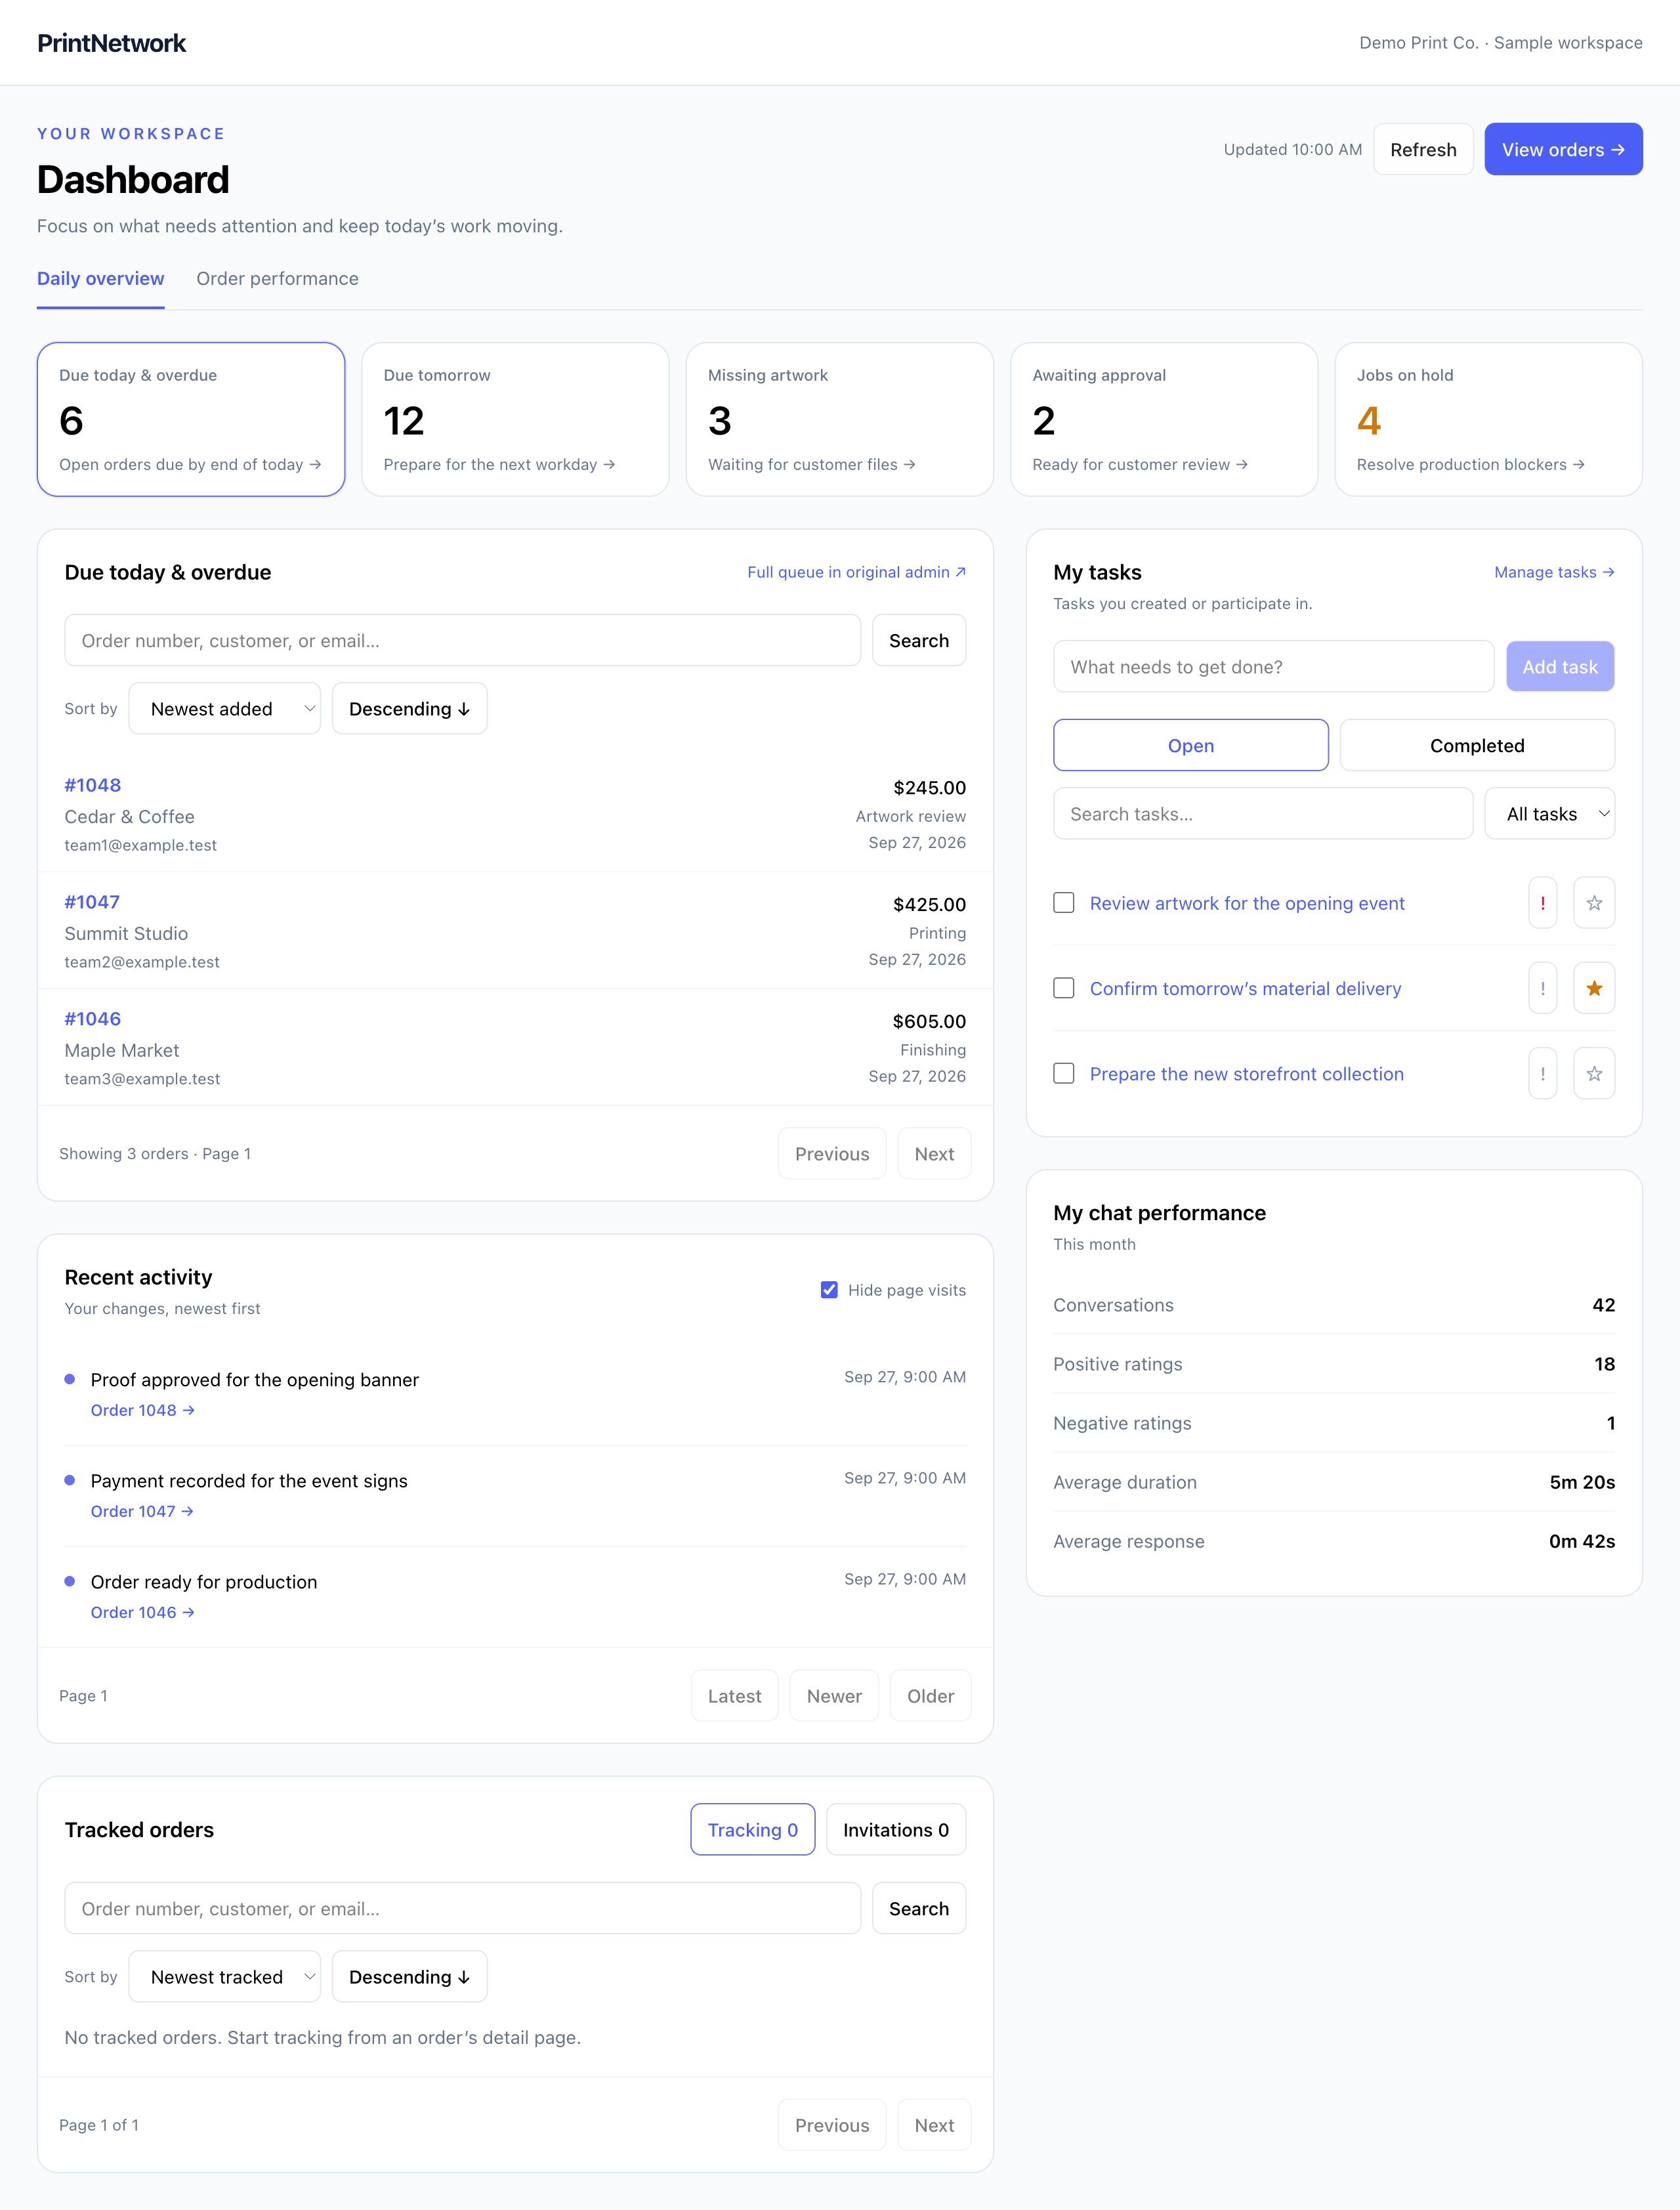
Task: Open the All tasks filter dropdown
Action: click(1549, 814)
